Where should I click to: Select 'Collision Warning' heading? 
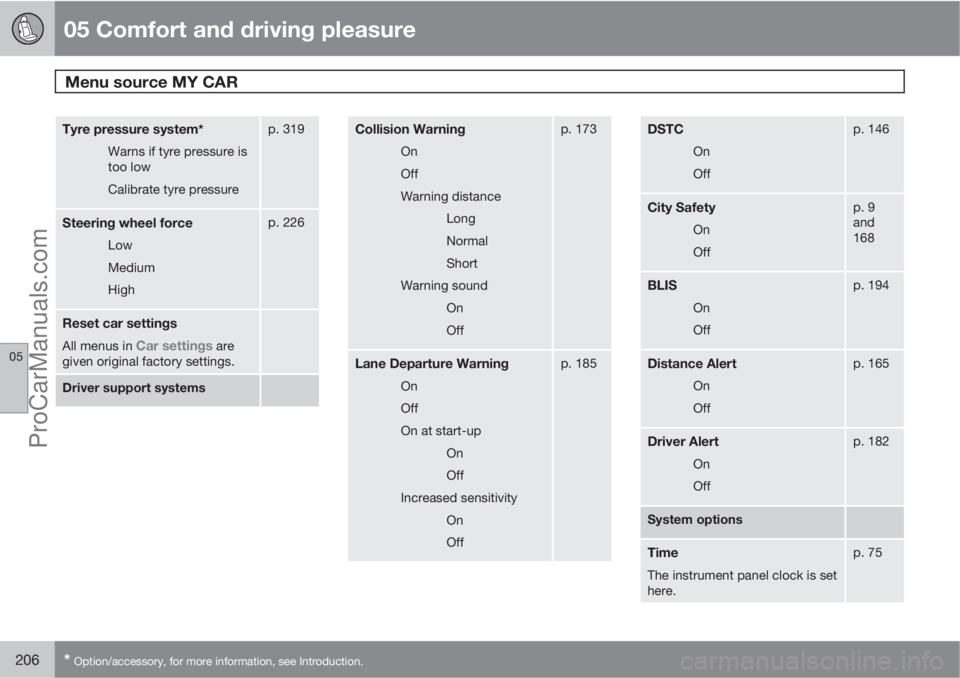click(410, 129)
